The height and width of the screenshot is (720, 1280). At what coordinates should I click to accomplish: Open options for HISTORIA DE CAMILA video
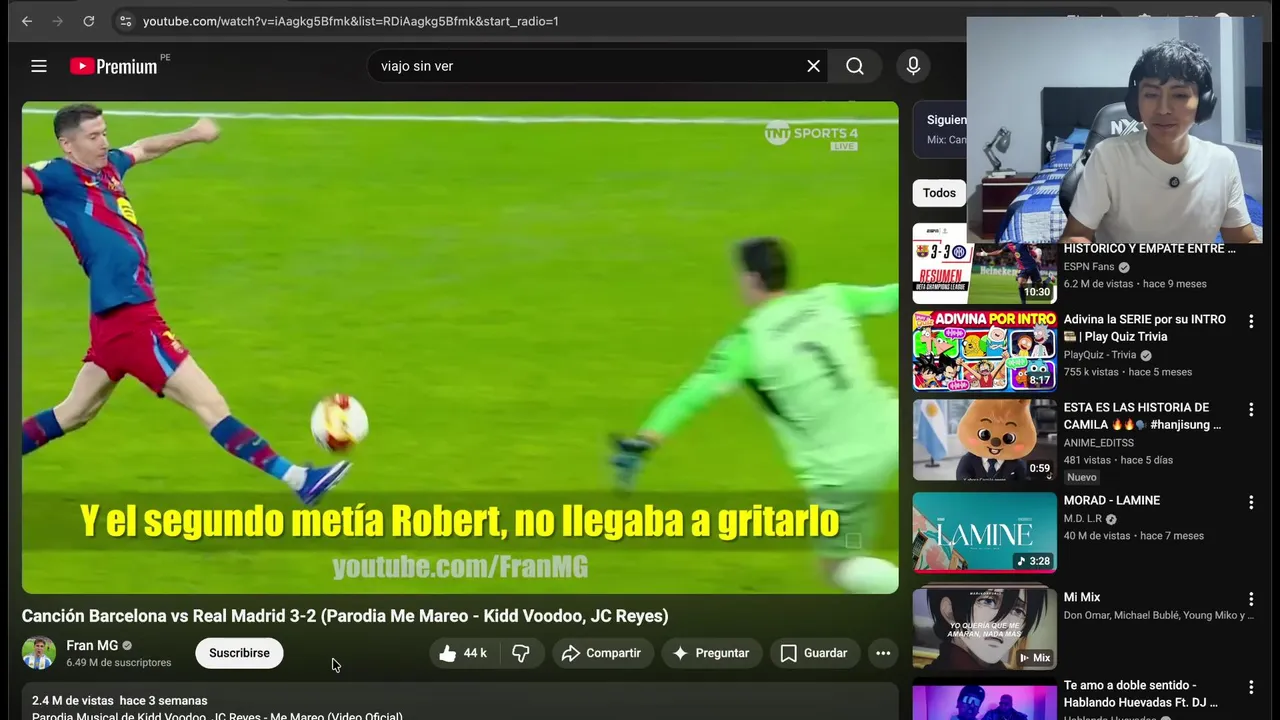point(1250,409)
